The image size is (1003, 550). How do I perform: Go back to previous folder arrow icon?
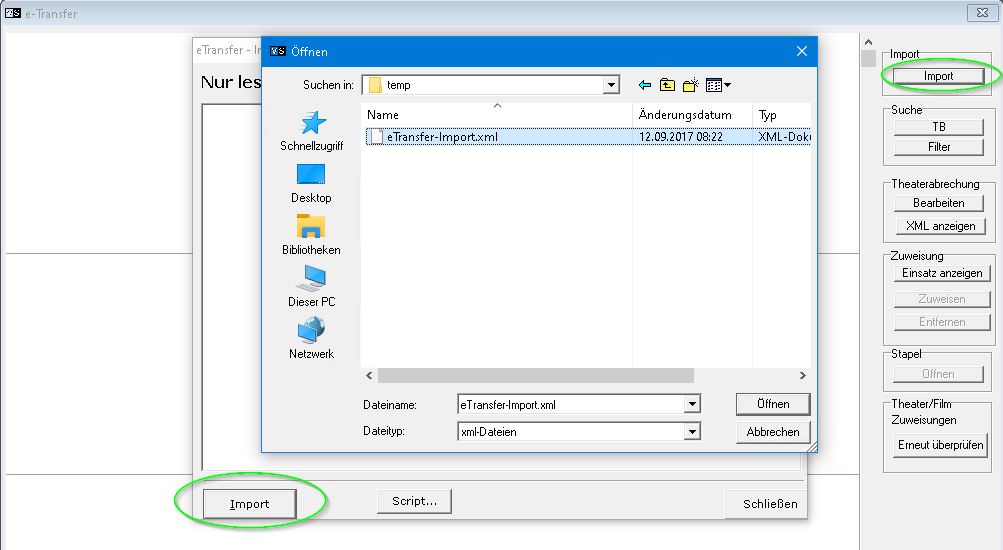645,86
